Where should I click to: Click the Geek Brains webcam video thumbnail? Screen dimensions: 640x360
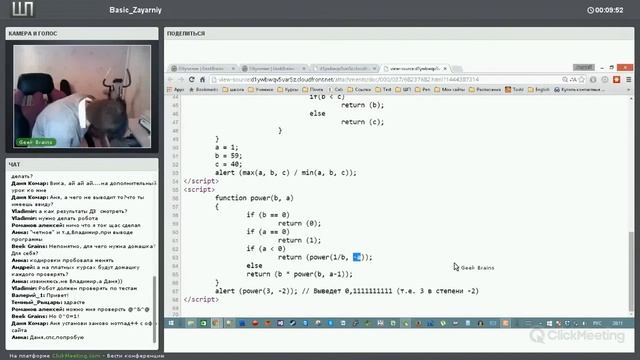(x=82, y=96)
